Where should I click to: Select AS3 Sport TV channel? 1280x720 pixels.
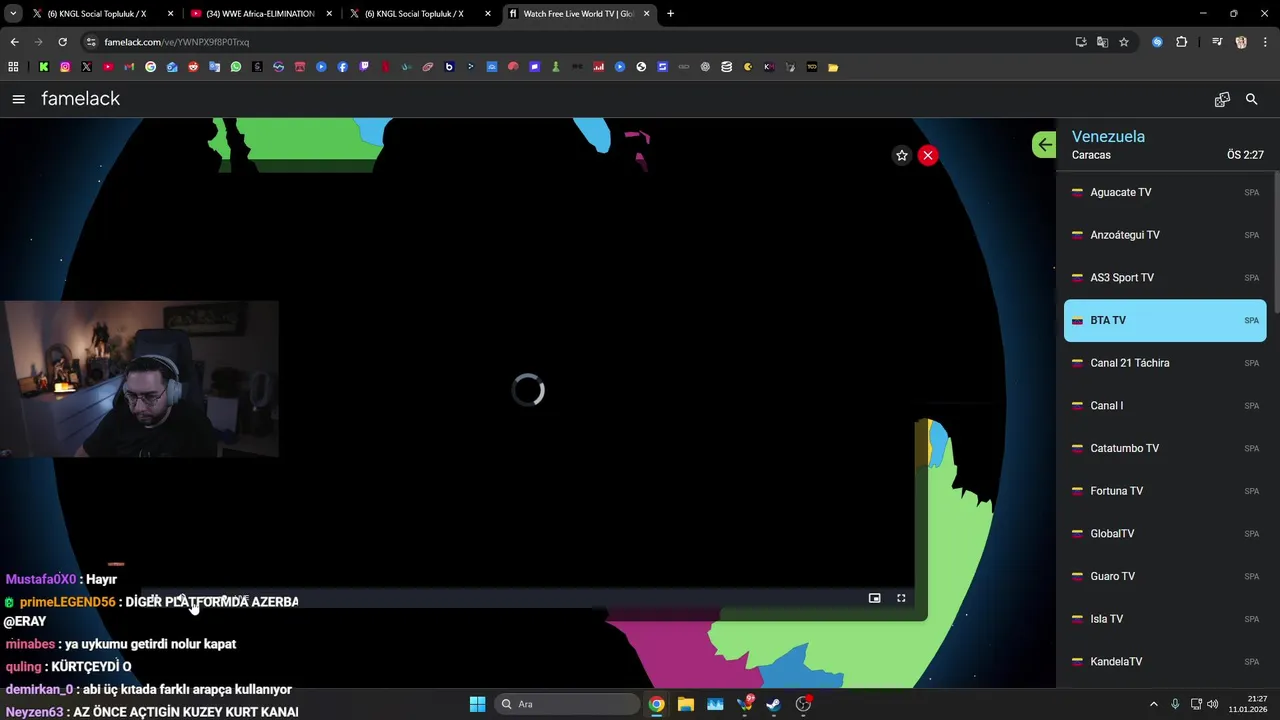(1165, 278)
